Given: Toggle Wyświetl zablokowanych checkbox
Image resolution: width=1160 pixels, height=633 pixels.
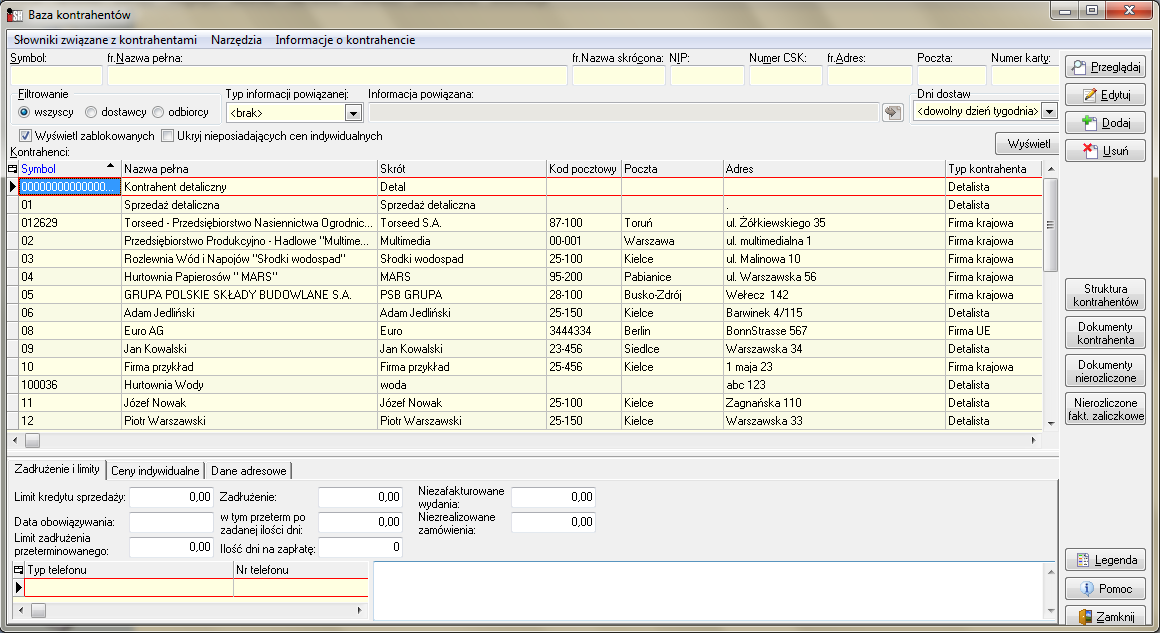Looking at the screenshot, I should pos(25,136).
